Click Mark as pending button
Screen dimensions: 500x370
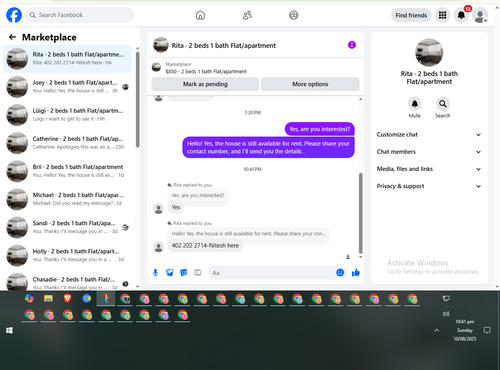tap(205, 84)
